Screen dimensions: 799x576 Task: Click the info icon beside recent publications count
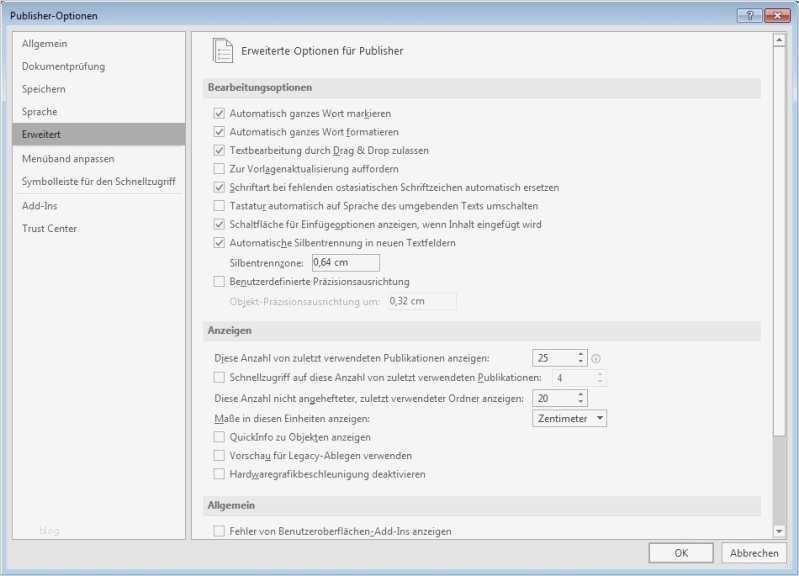[596, 359]
